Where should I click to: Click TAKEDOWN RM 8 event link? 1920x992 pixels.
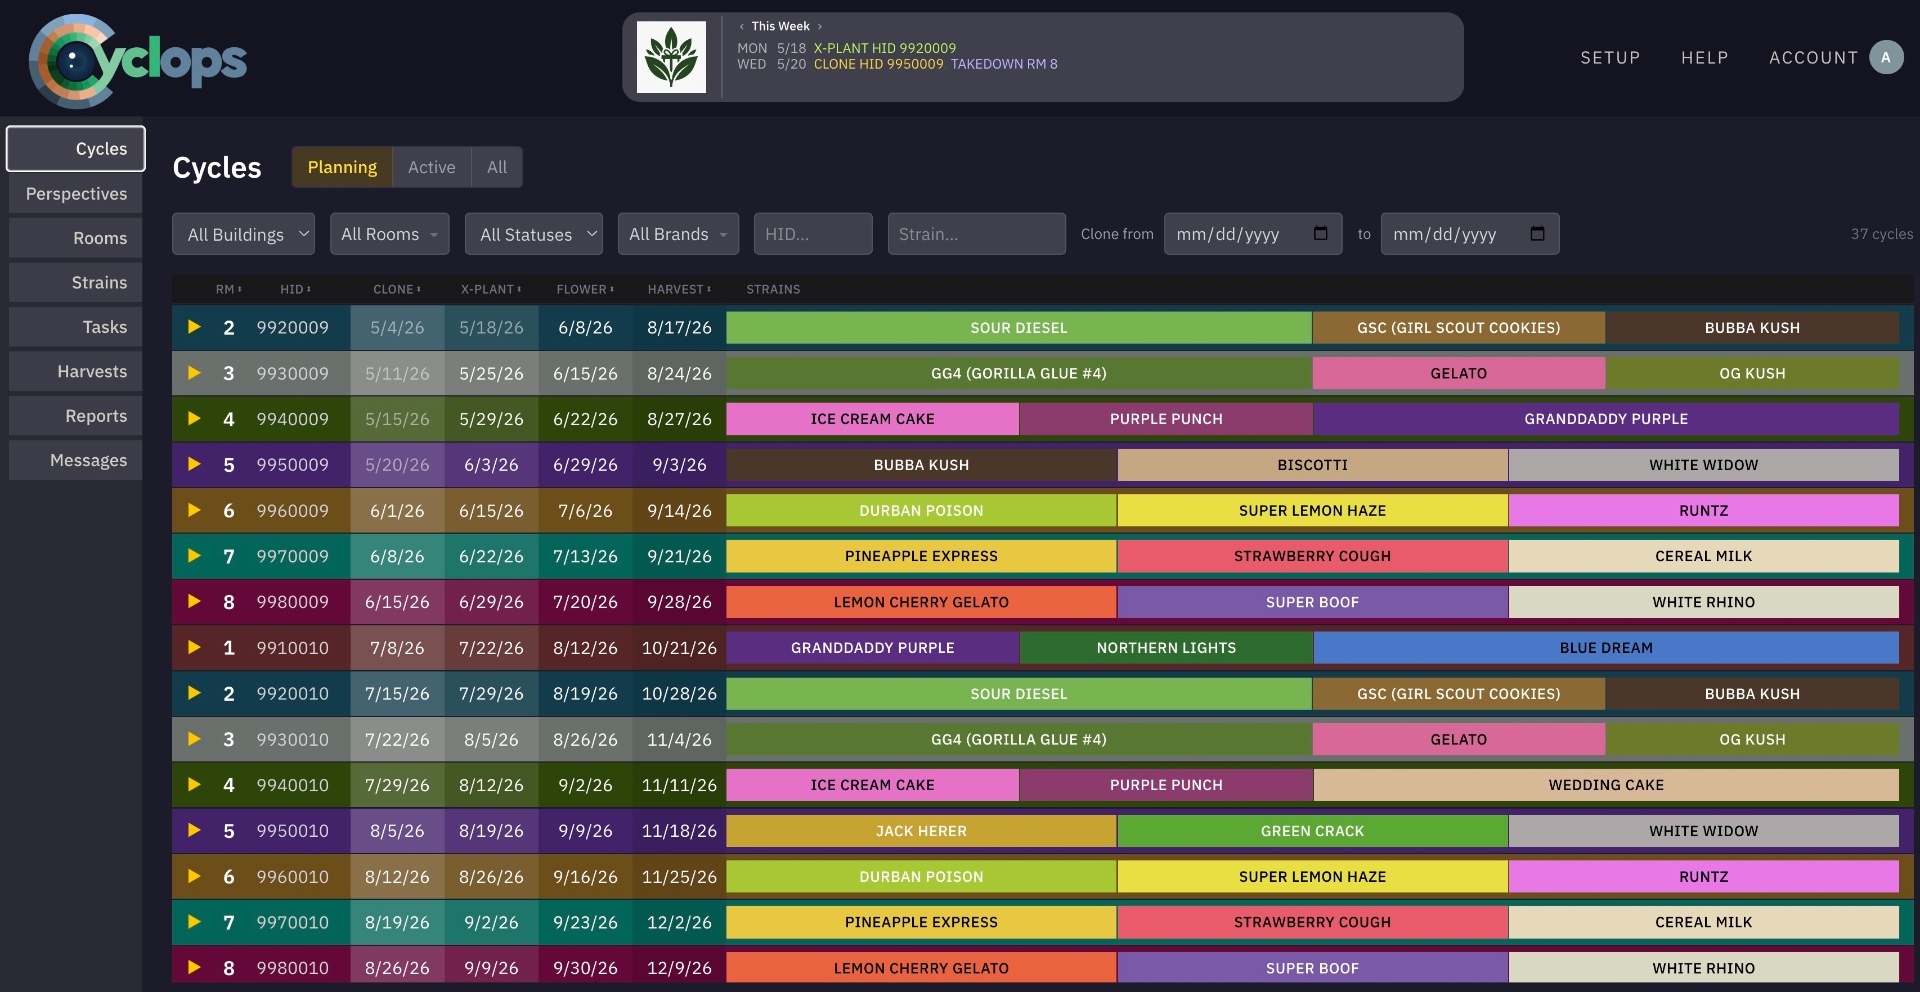pos(1004,64)
